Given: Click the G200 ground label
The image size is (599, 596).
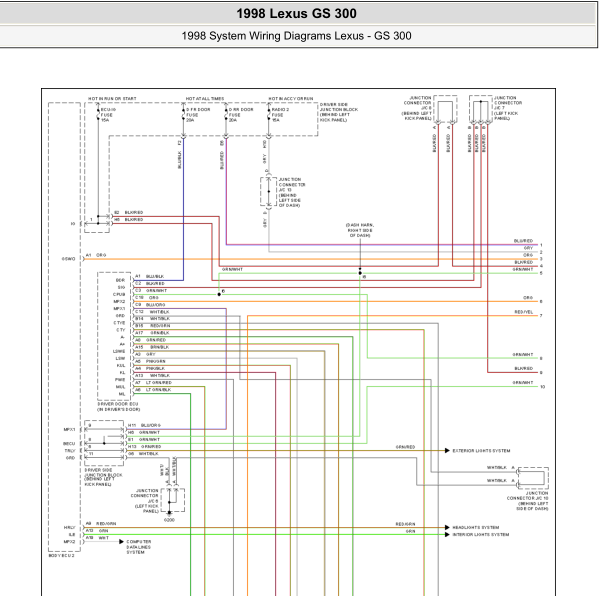Looking at the screenshot, I should [x=169, y=520].
